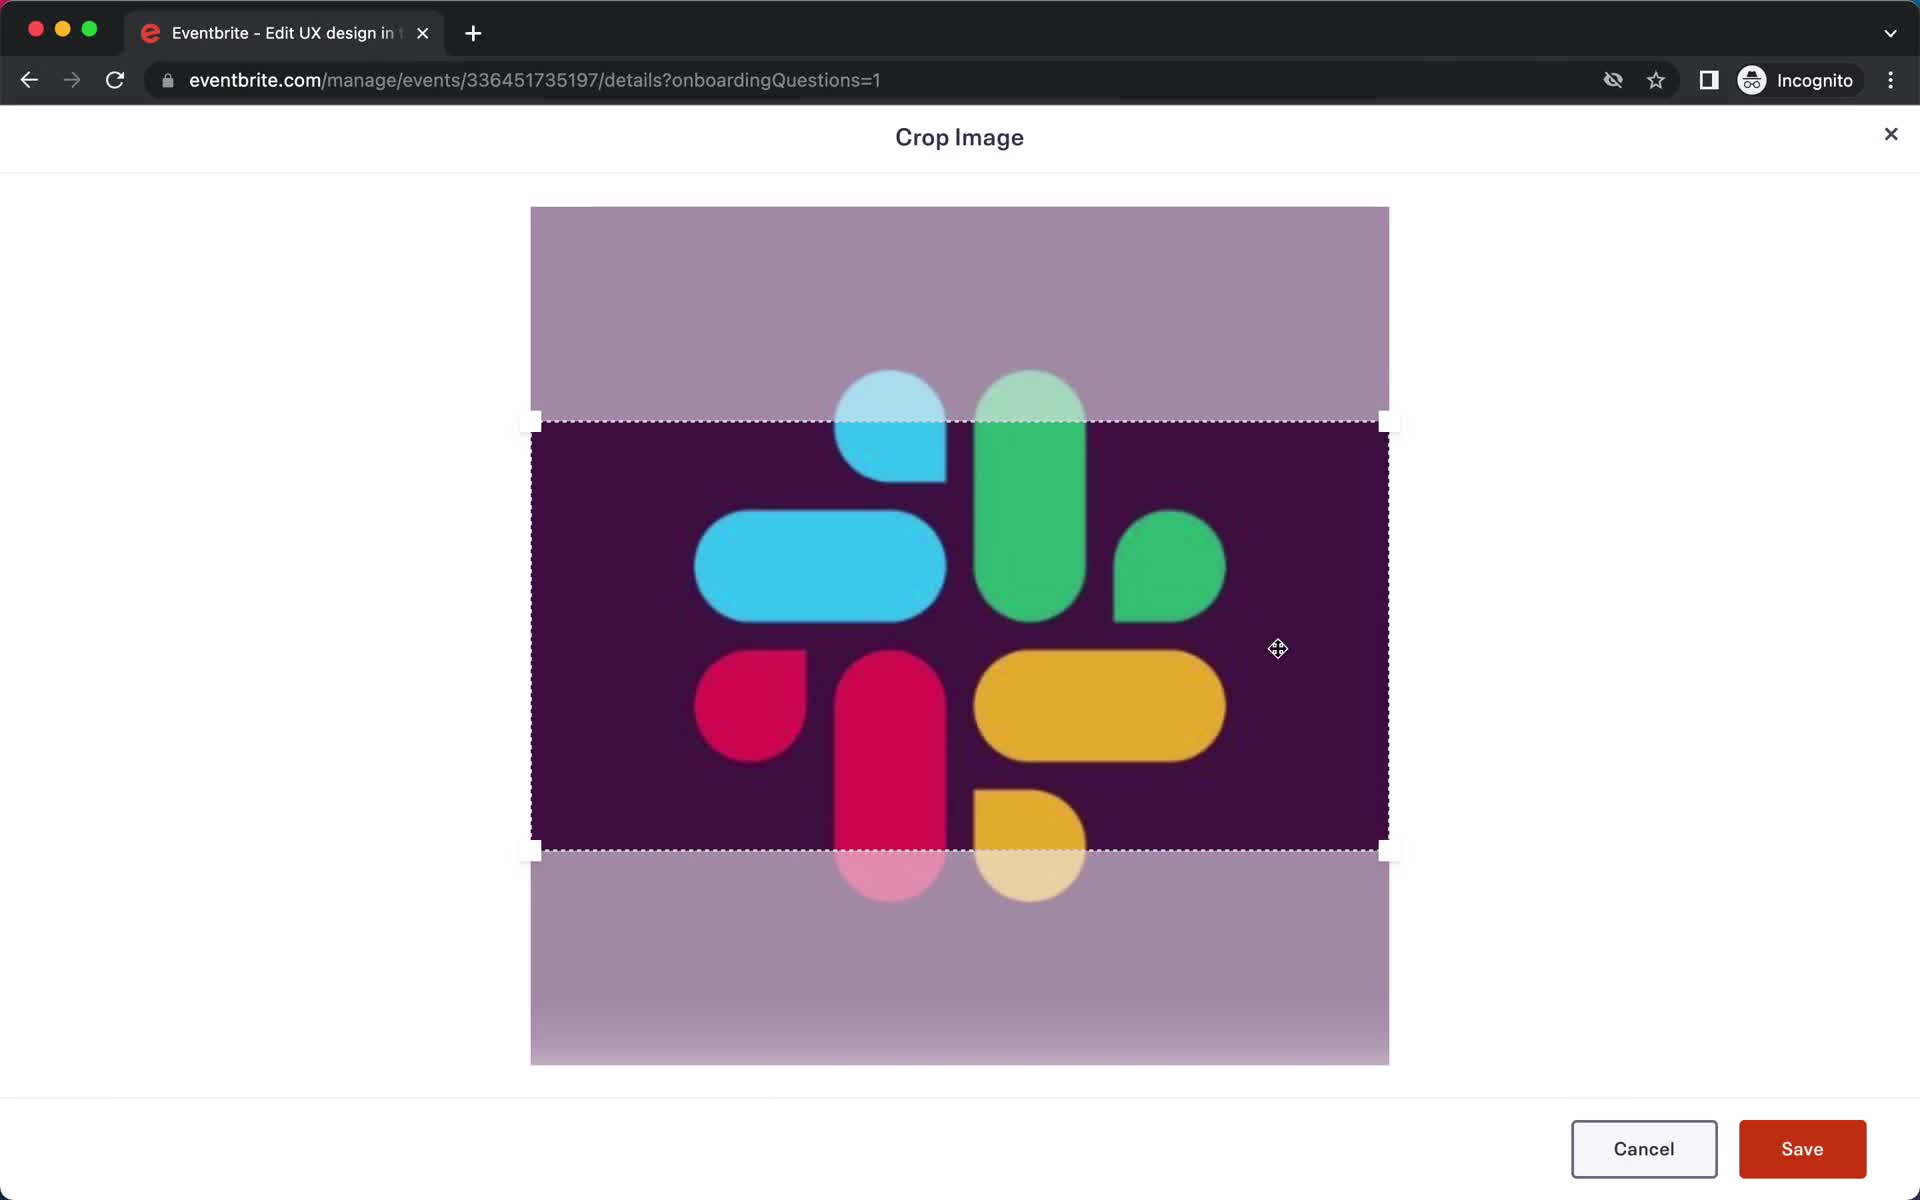Click the bottom-left crop handle
This screenshot has width=1920, height=1200.
click(x=531, y=851)
